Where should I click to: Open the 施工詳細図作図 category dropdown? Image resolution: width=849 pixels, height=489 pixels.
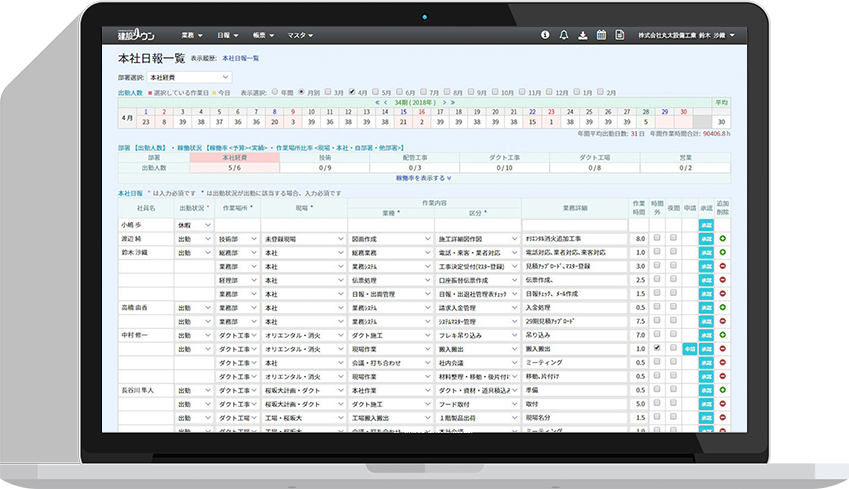point(478,239)
